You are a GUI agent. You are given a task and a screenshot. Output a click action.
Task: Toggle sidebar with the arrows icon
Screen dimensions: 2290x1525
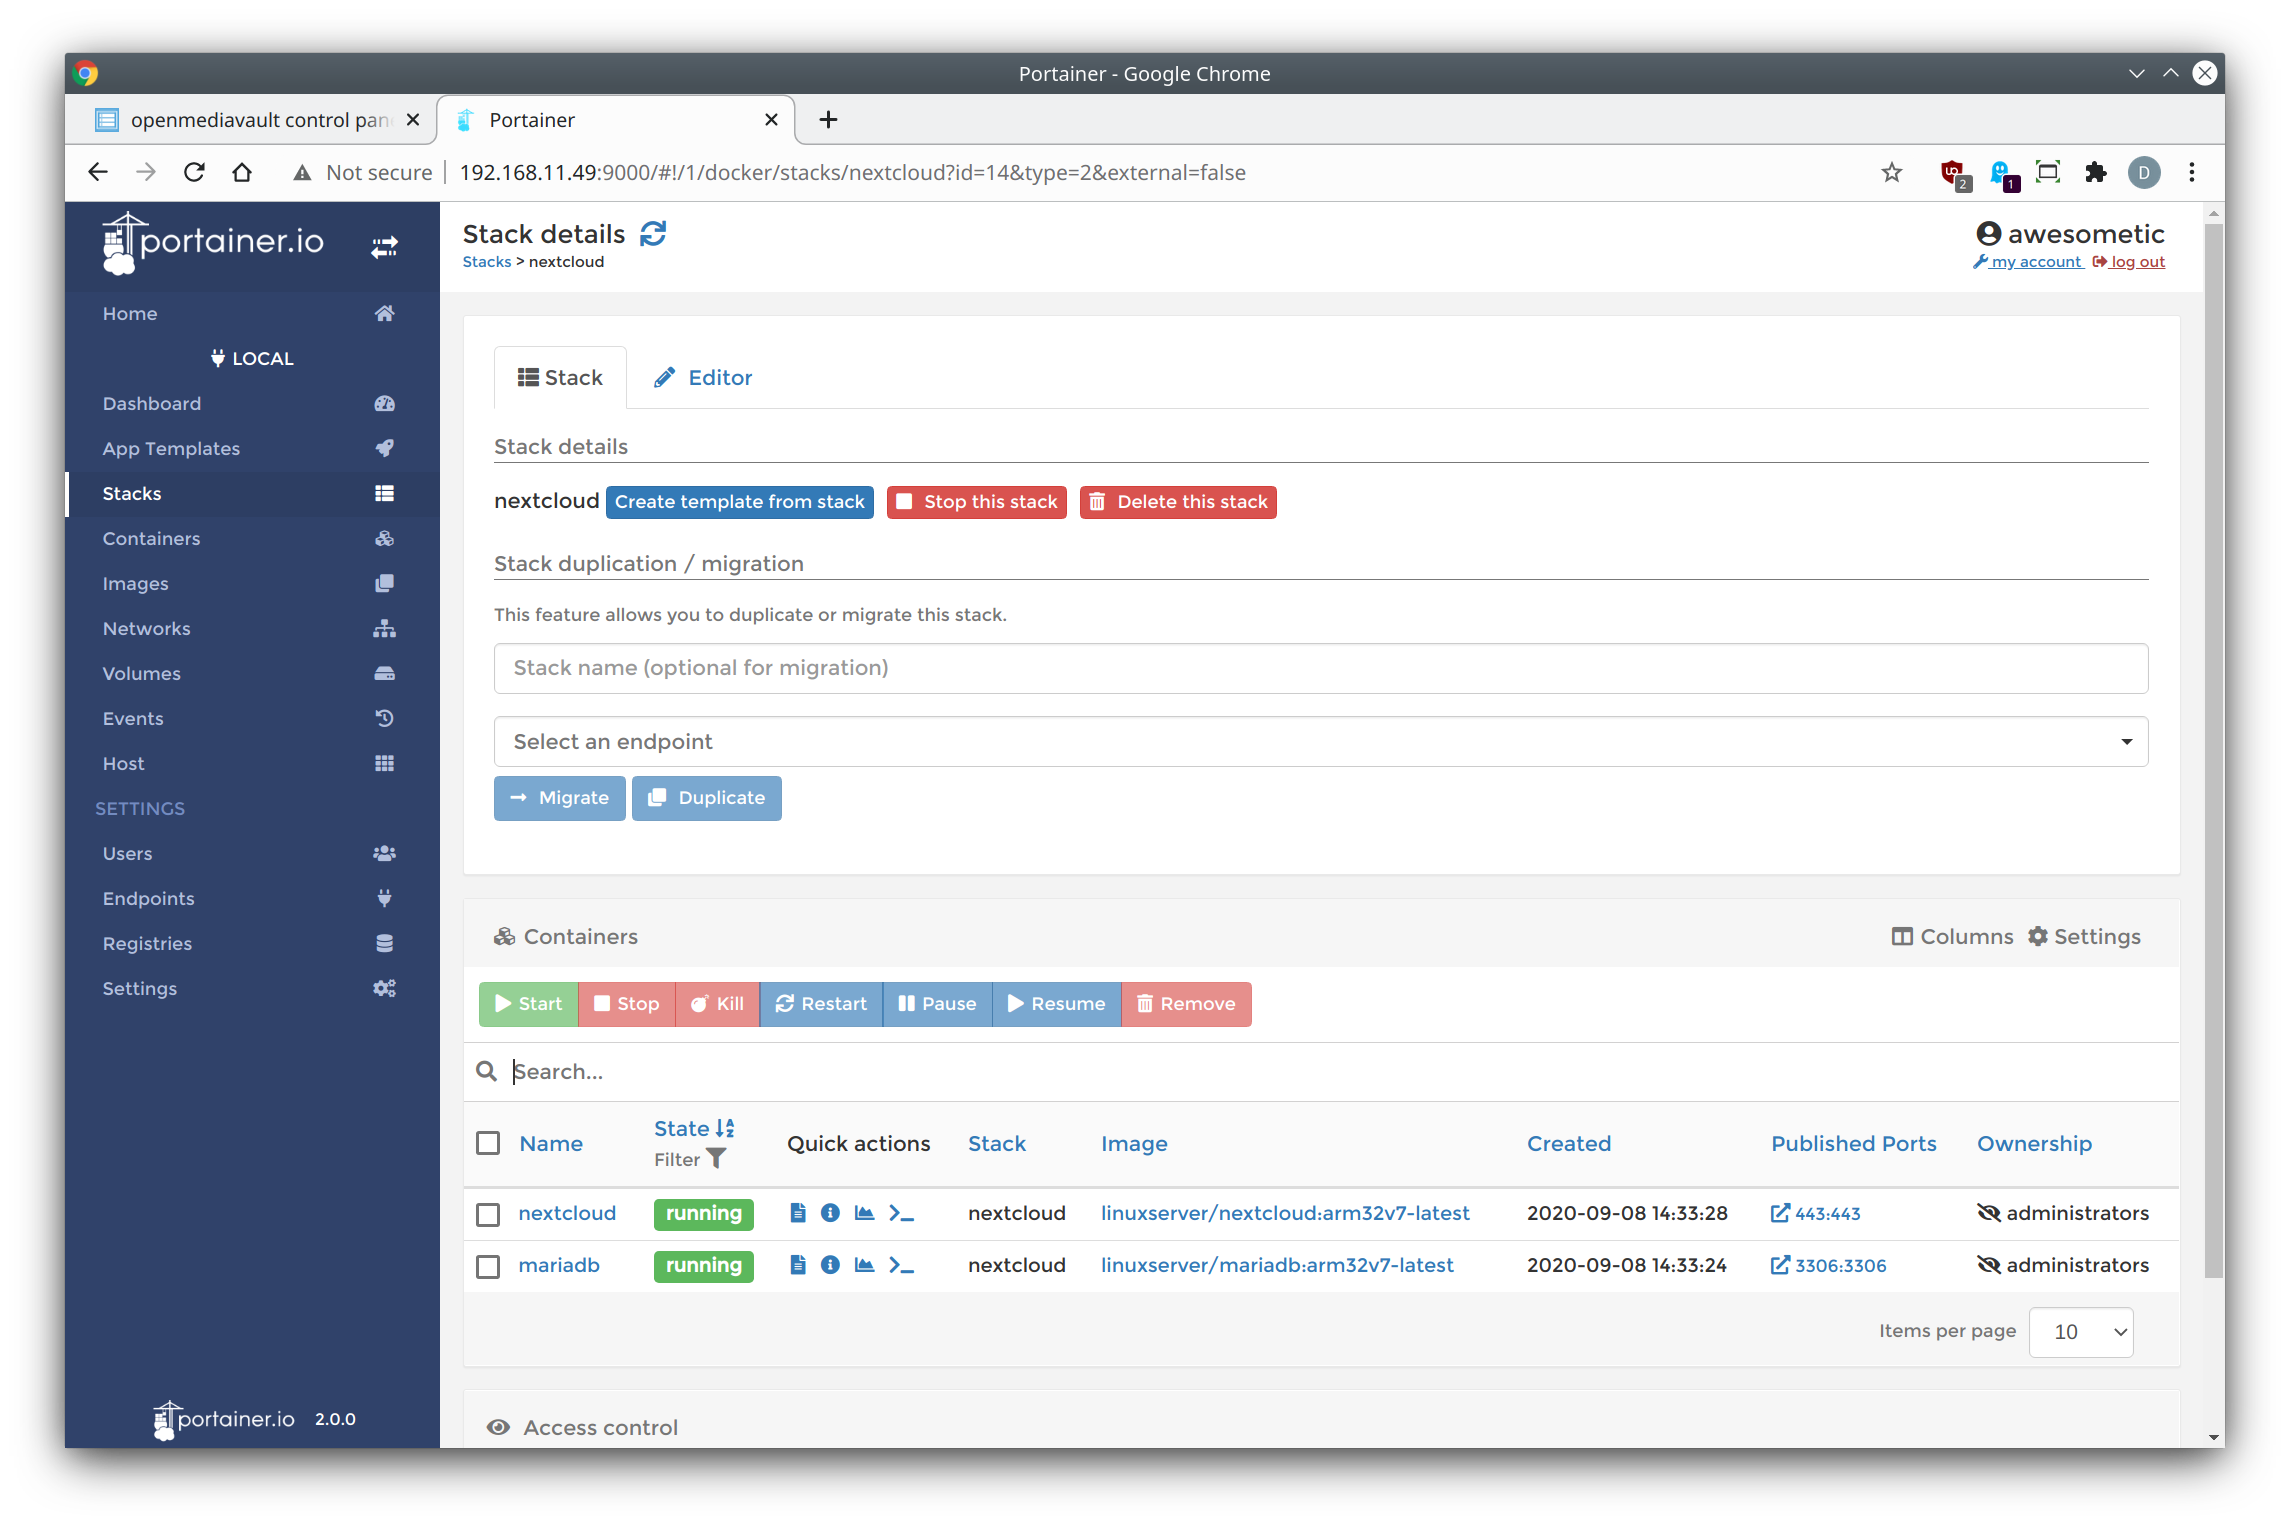(384, 247)
